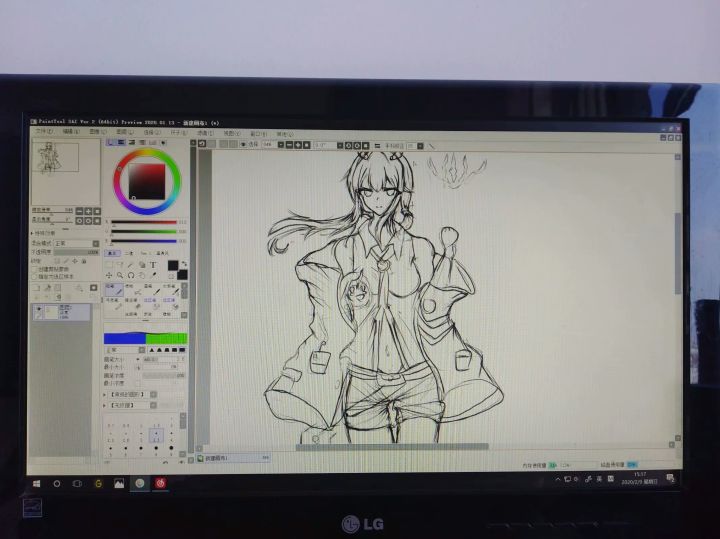
Task: Open the File menu
Action: 45,131
